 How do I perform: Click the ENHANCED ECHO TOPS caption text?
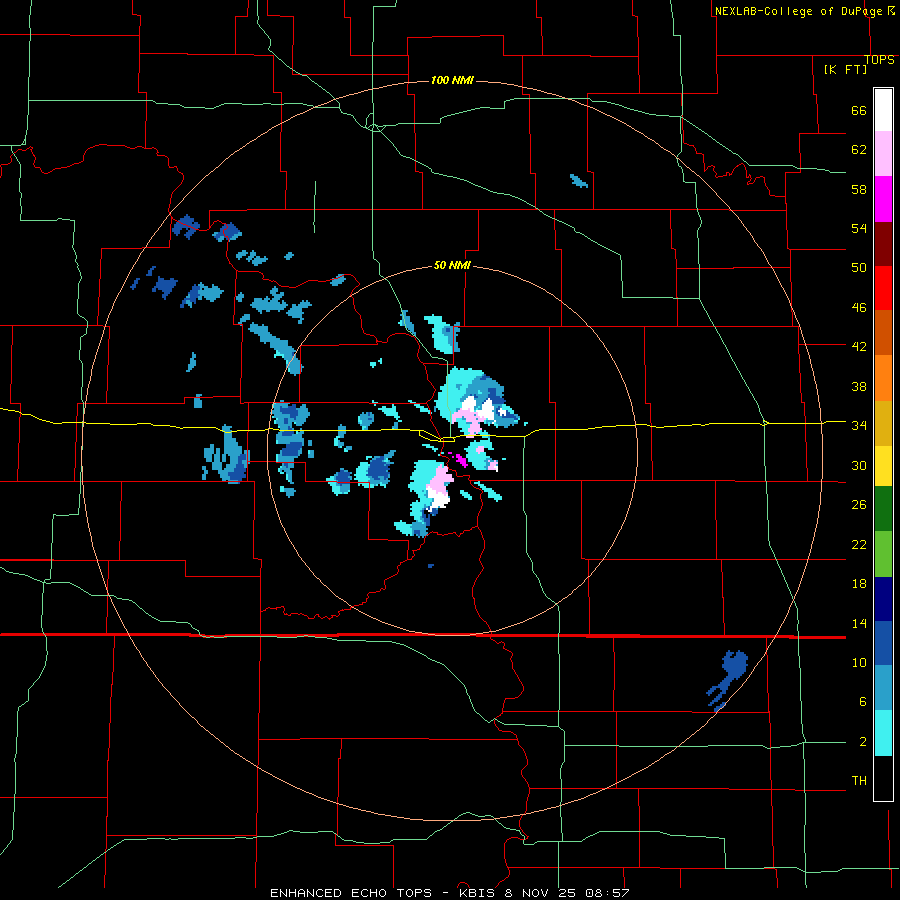(351, 893)
